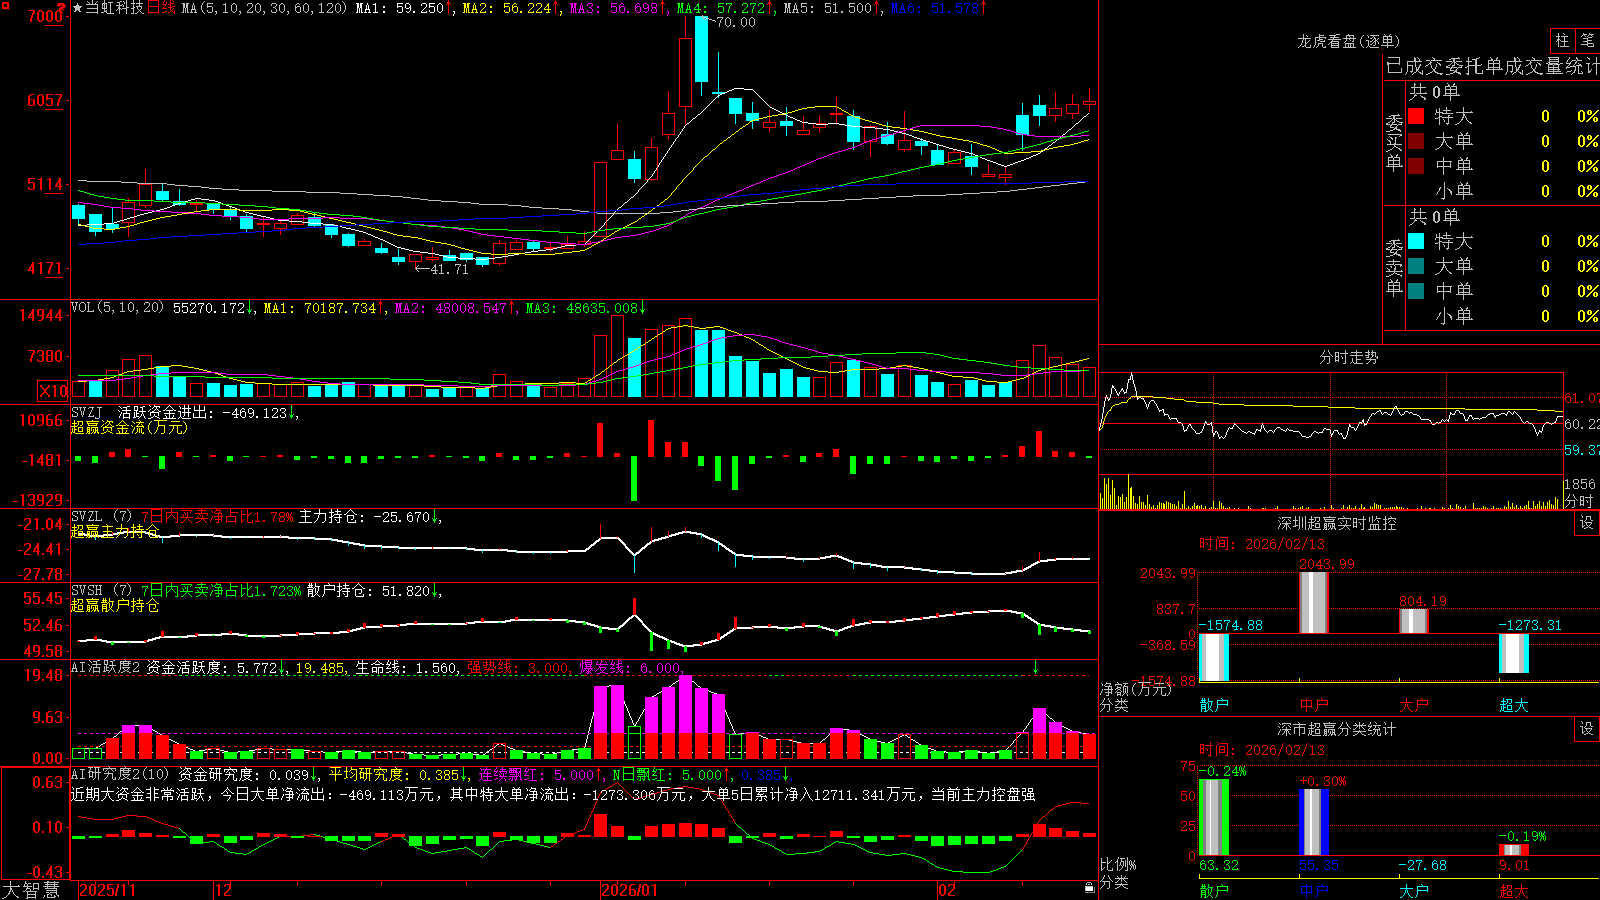The width and height of the screenshot is (1600, 900).
Task: Click the VOL(5,10,20) indicator label
Action: 118,308
